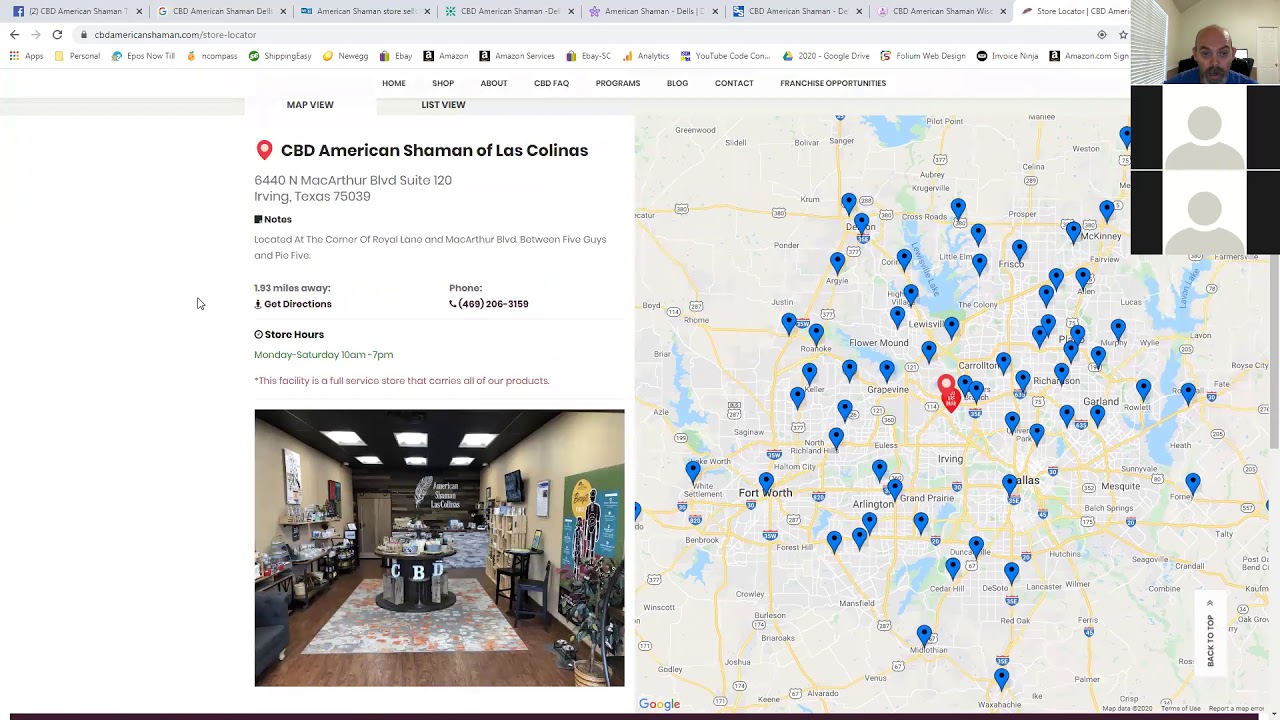Open the Amazon Services bookmark
Image resolution: width=1280 pixels, height=720 pixels.
tap(517, 56)
